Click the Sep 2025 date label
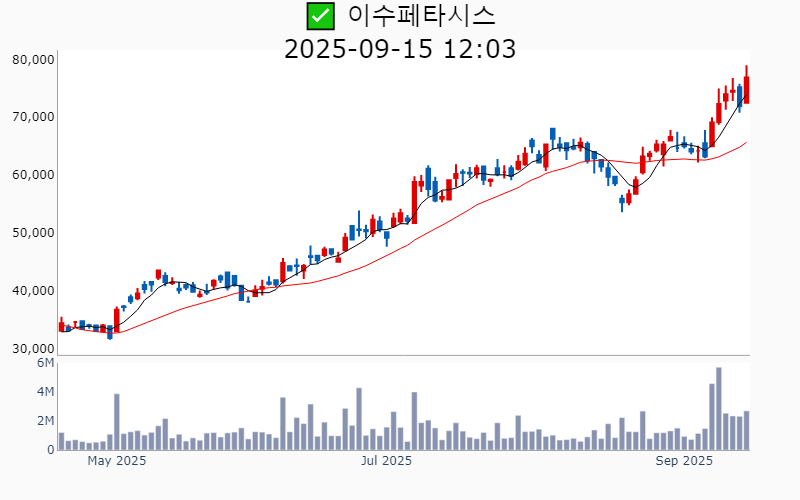This screenshot has width=800, height=500. (x=684, y=461)
